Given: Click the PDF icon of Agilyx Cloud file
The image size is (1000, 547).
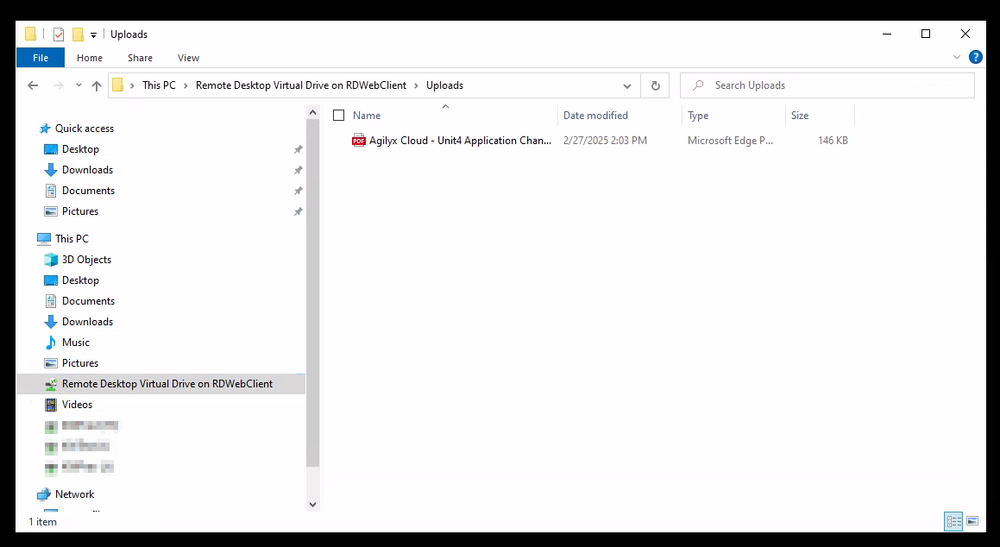Looking at the screenshot, I should click(x=359, y=141).
